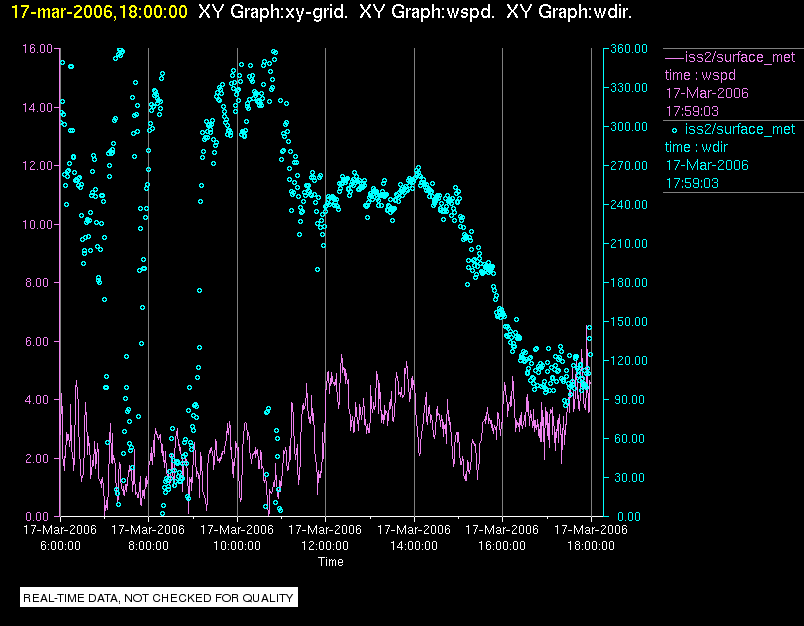The image size is (804, 626).
Task: Click the cyan circle legend marker
Action: tap(674, 130)
